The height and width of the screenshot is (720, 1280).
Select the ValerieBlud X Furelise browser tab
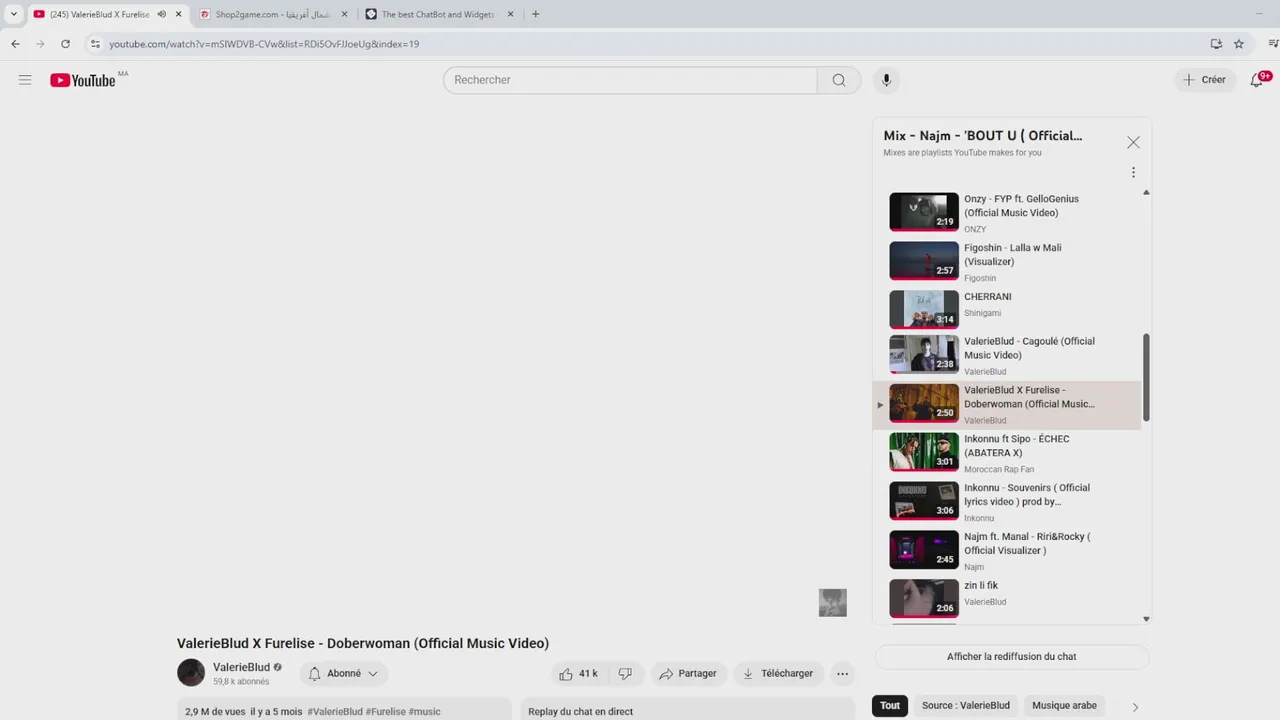[x=108, y=15]
